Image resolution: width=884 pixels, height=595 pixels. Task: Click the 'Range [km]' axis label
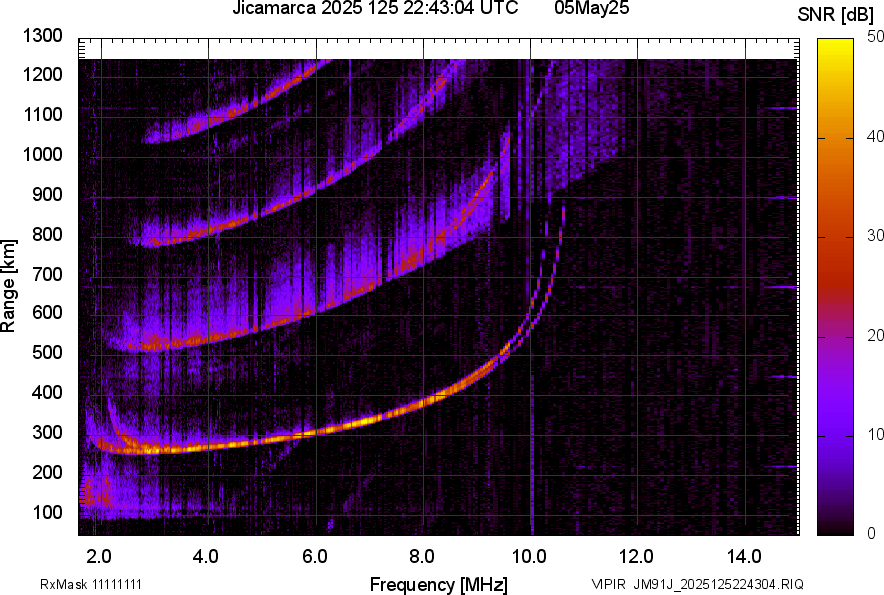pos(8,286)
